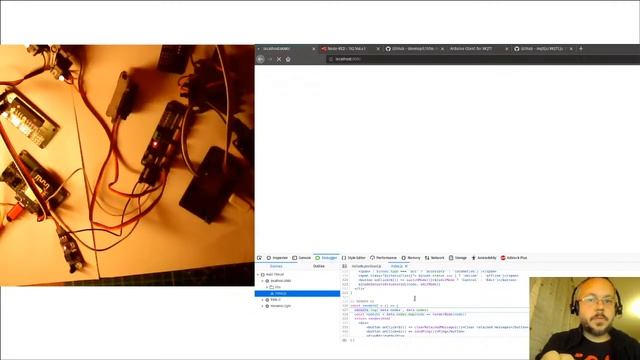Switch to Arduino Client for MQTT tab

coord(478,49)
